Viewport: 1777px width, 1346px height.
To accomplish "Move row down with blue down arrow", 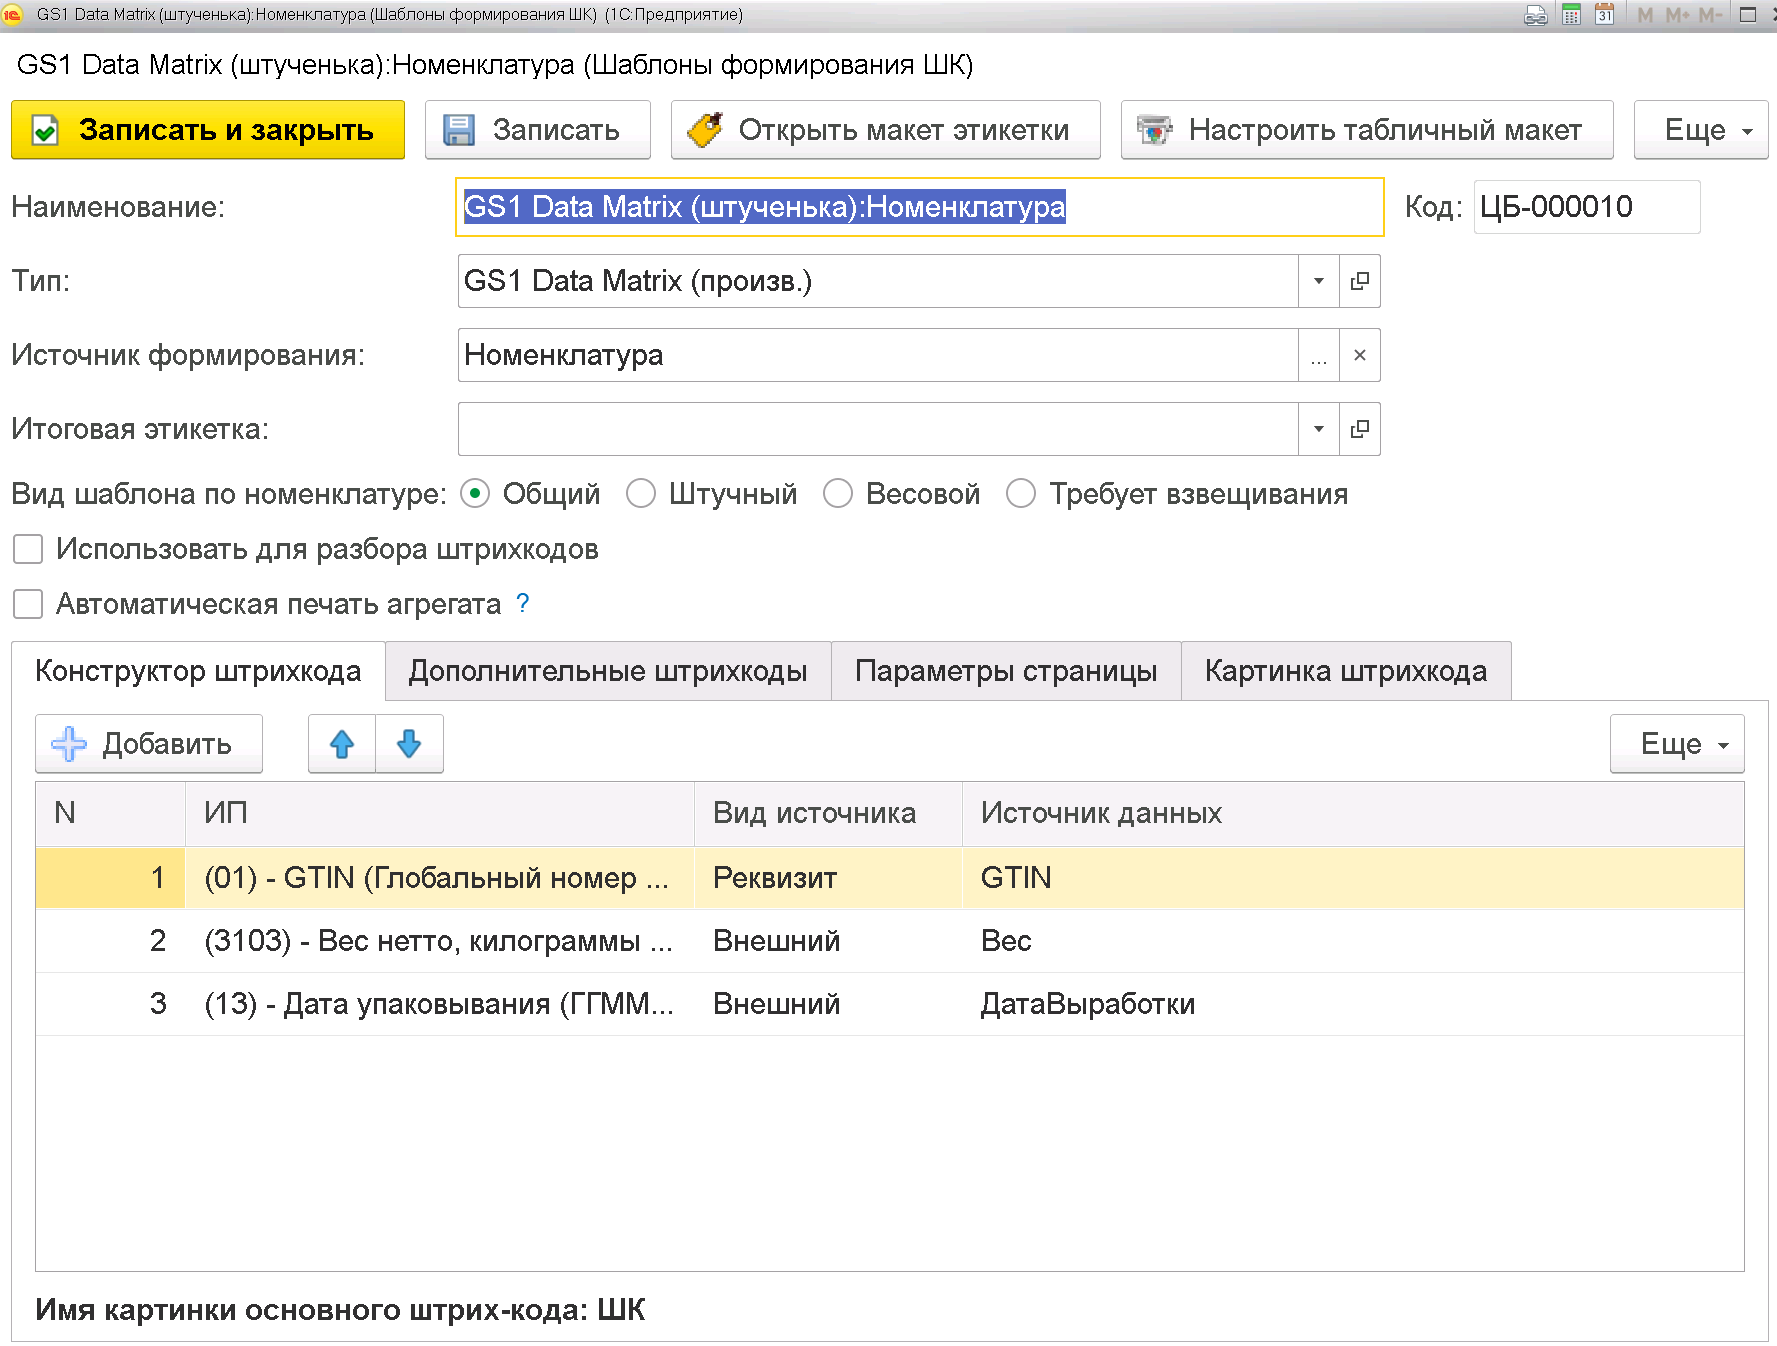I will 409,744.
